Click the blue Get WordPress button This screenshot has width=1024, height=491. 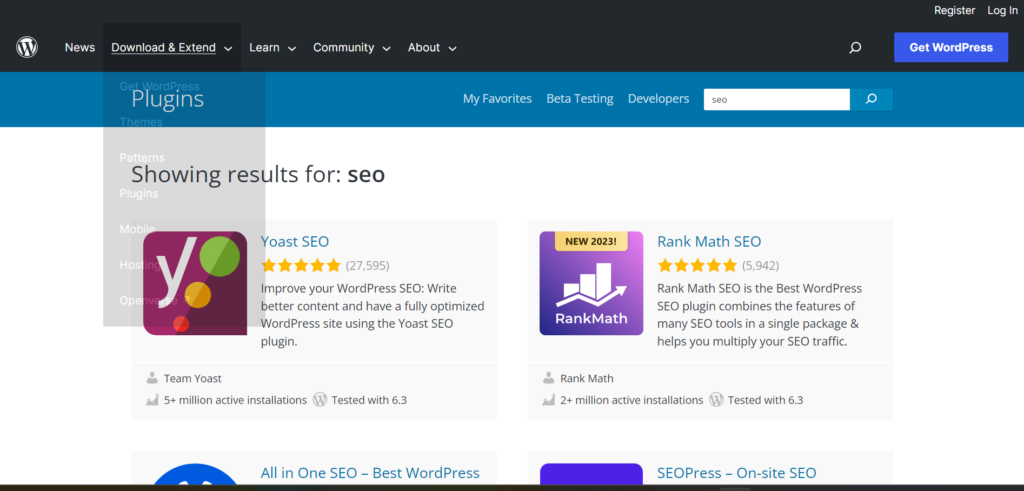(x=951, y=48)
